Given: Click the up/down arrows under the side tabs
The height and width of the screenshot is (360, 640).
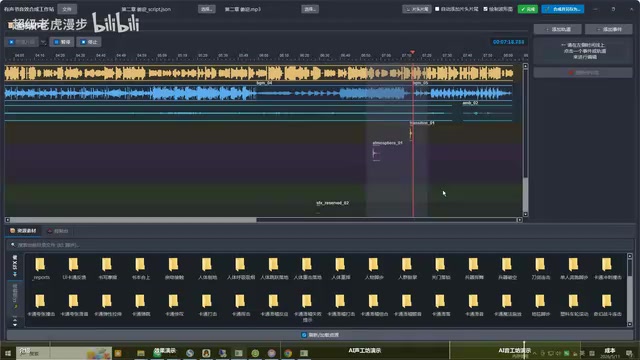Looking at the screenshot, I should tap(15, 322).
